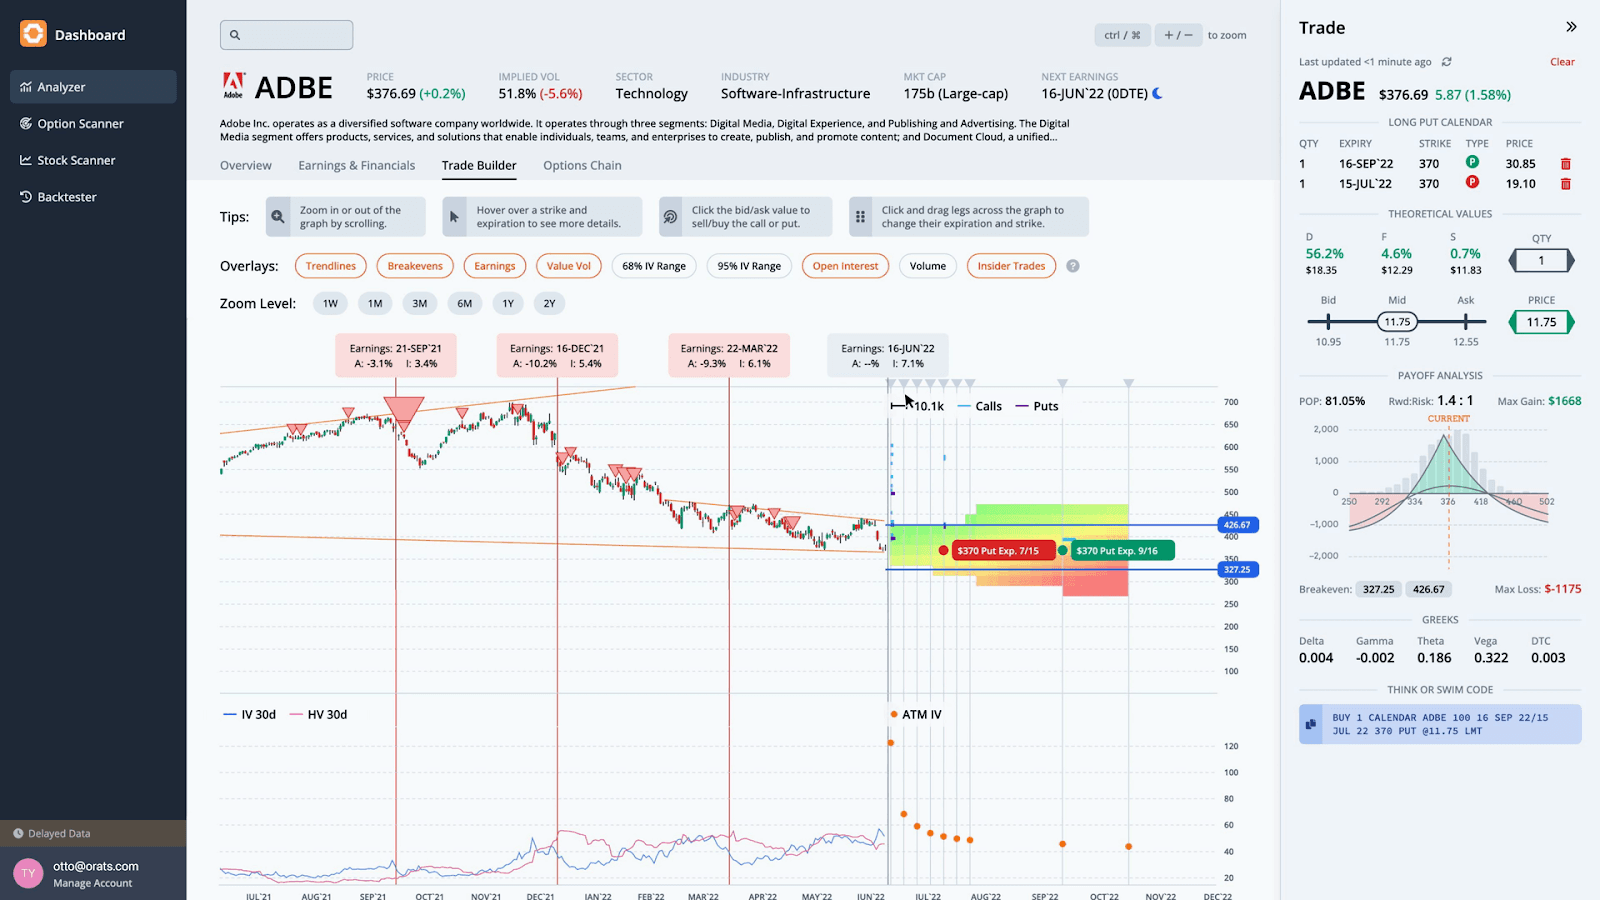Click the TY user avatar
Screen dimensions: 1600x900
tap(28, 873)
